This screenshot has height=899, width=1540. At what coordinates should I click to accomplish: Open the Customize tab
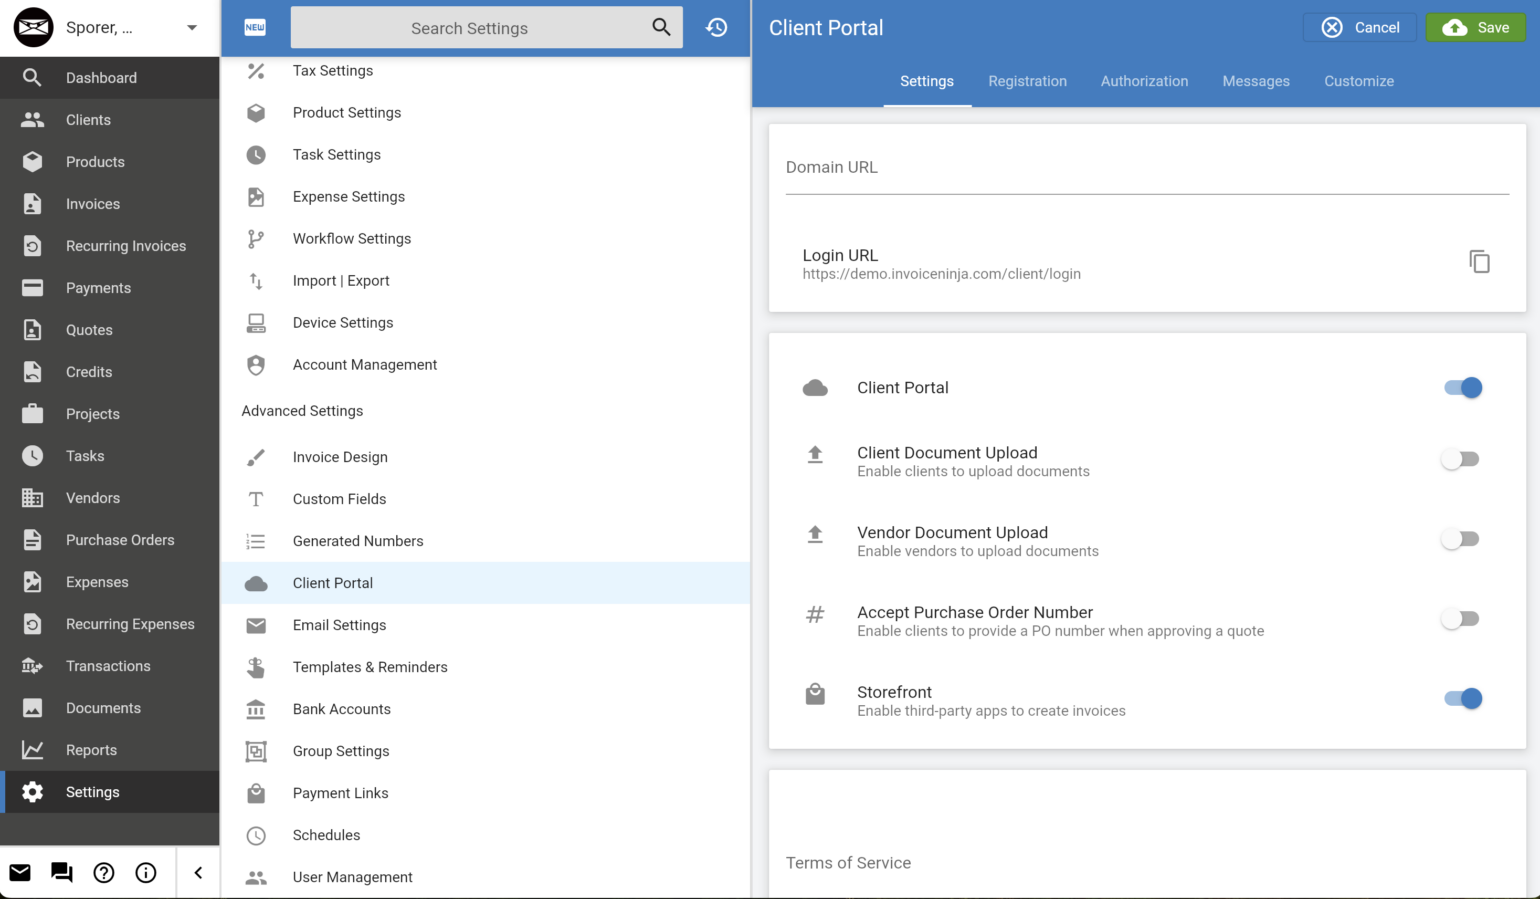1358,81
